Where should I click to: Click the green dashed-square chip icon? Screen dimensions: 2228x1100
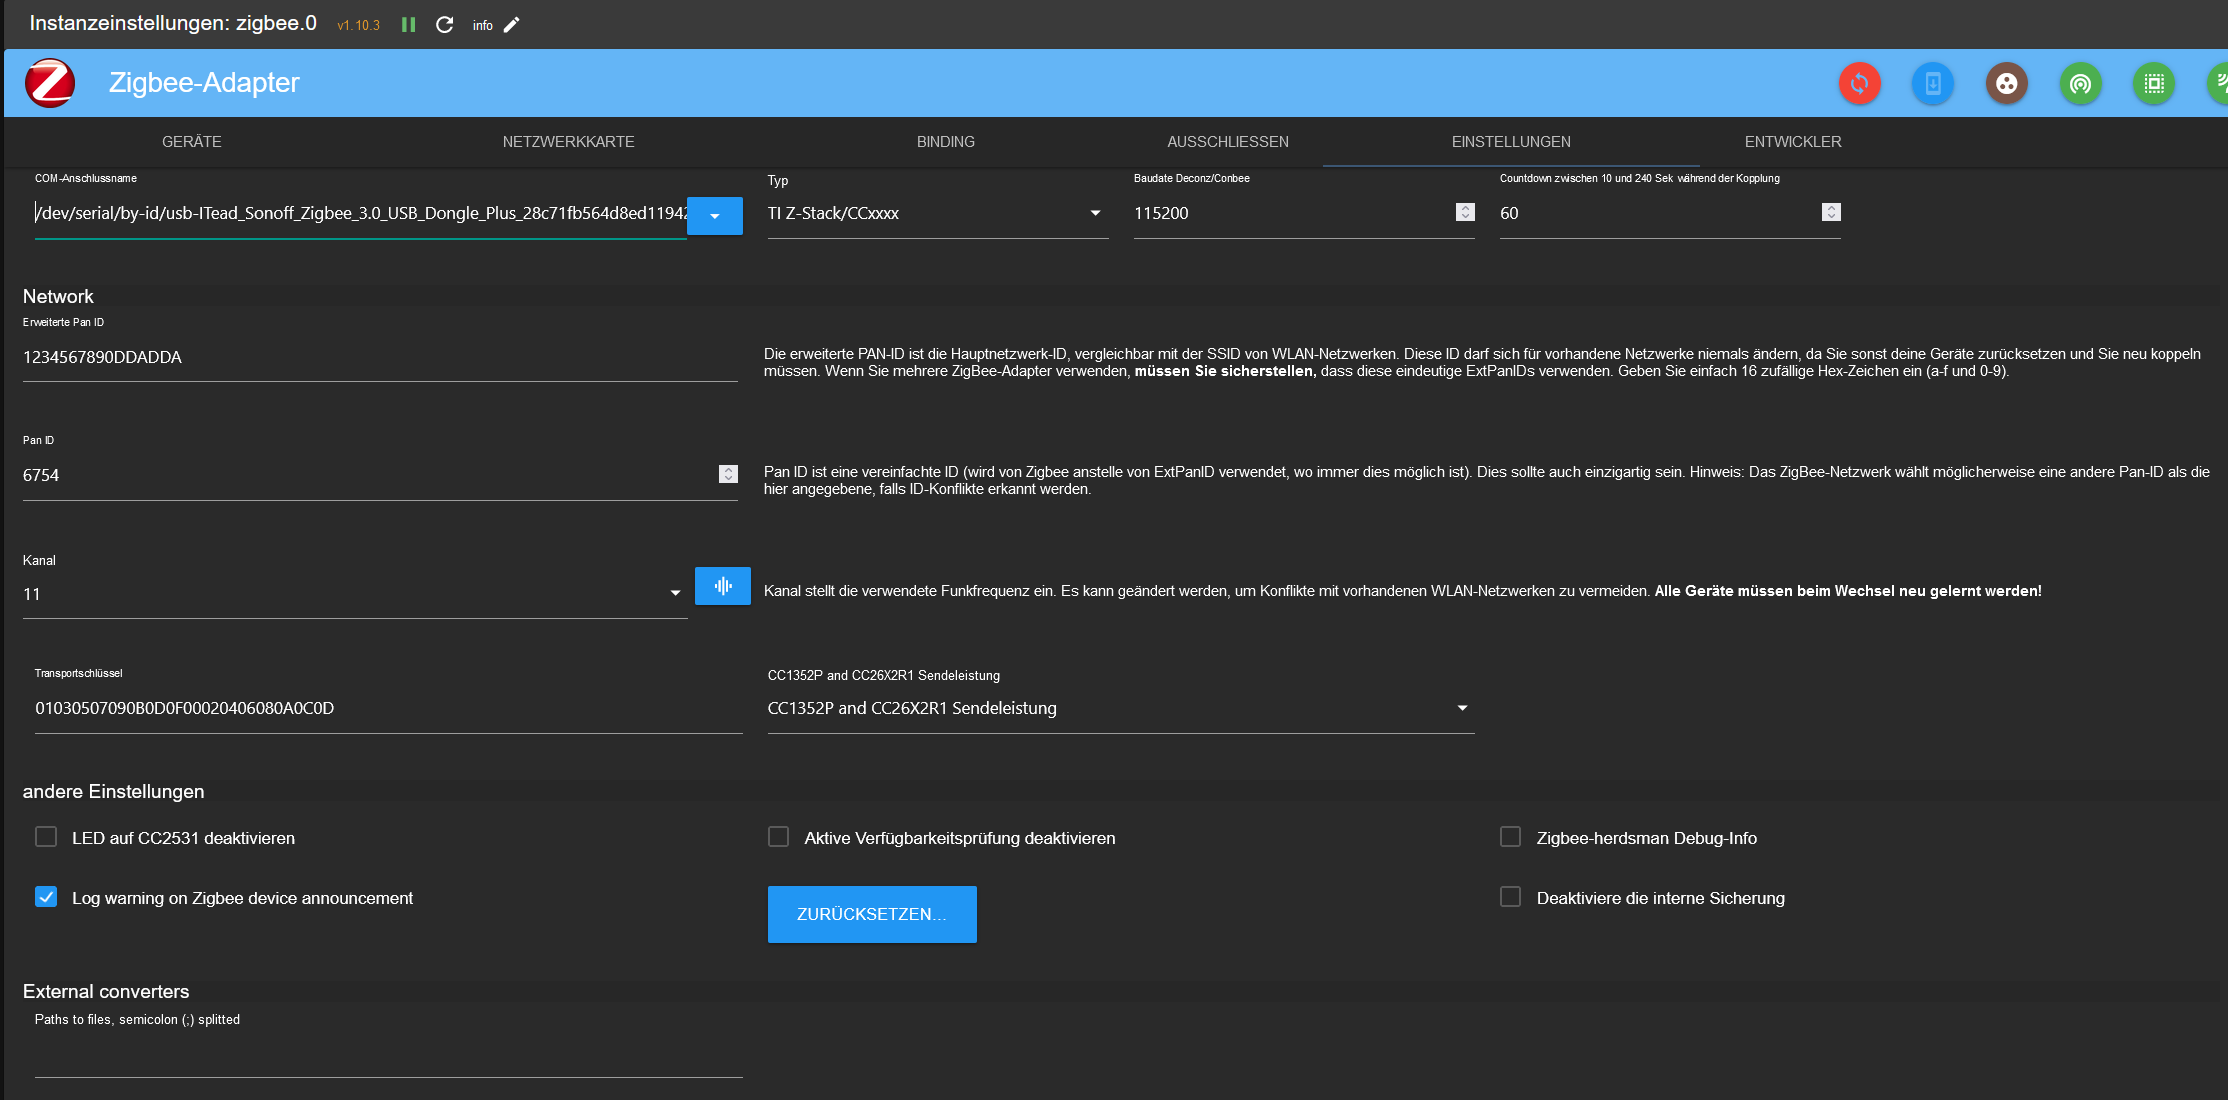click(x=2154, y=83)
